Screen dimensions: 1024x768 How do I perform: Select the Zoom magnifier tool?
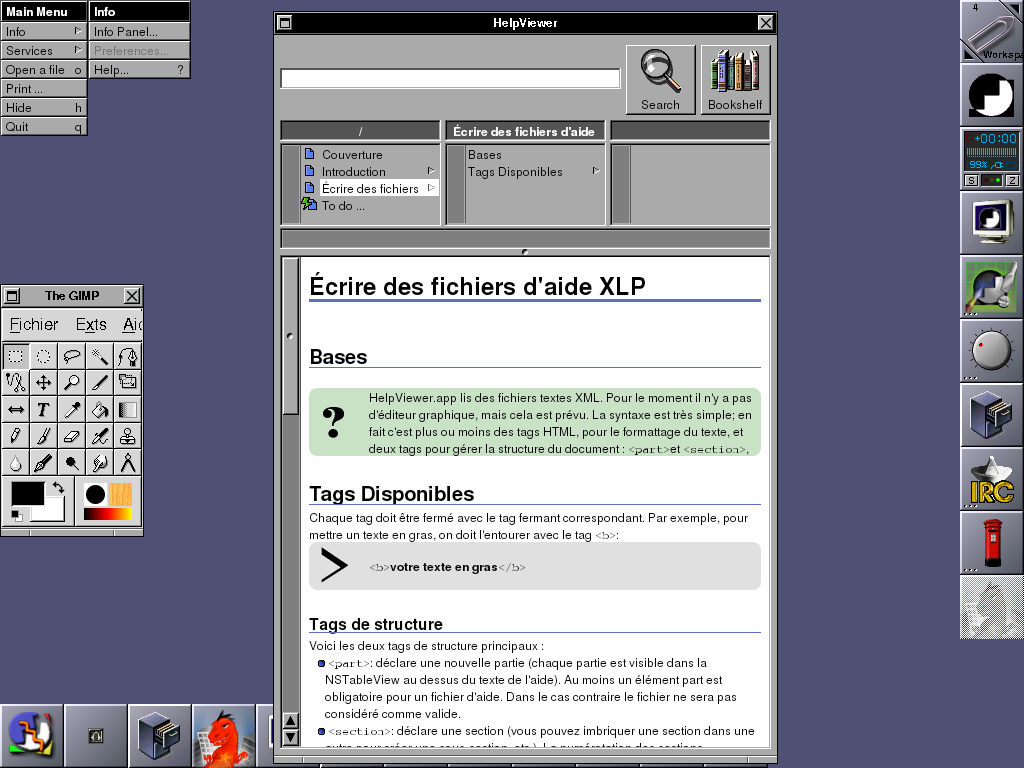pyautogui.click(x=72, y=383)
